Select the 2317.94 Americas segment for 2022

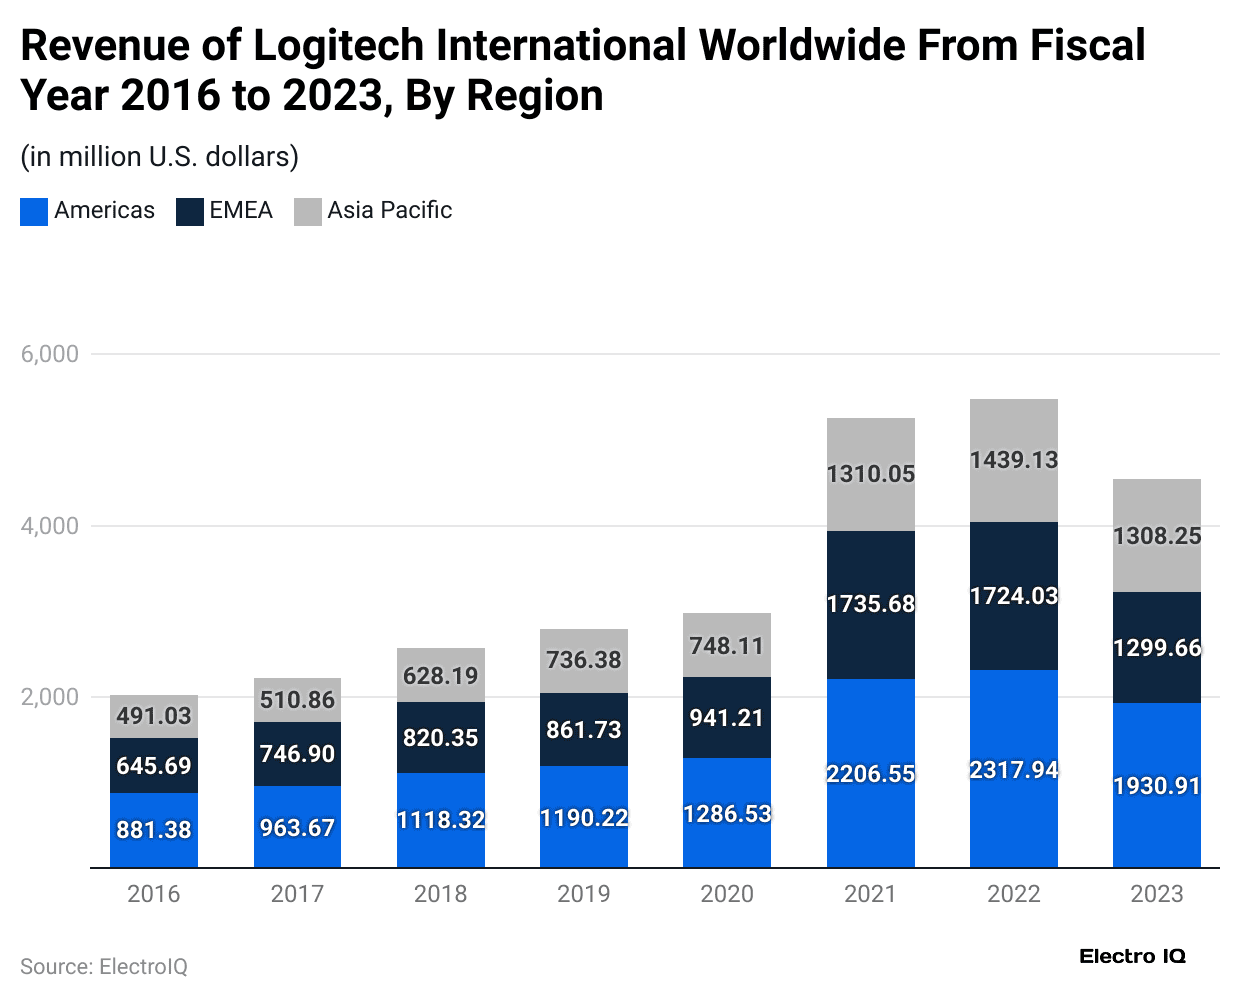1013,770
